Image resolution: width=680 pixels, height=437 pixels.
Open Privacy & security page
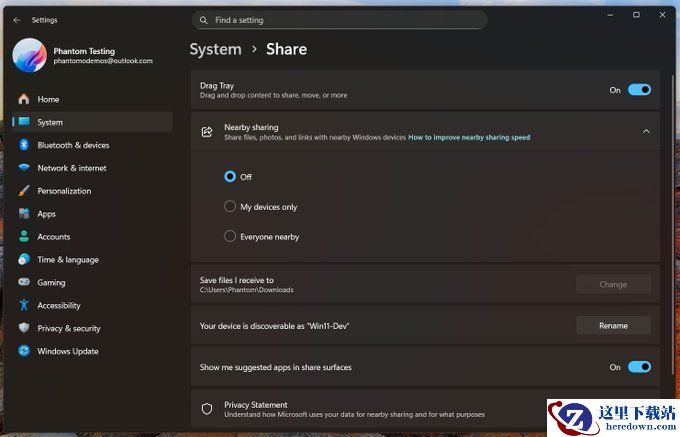click(x=92, y=328)
